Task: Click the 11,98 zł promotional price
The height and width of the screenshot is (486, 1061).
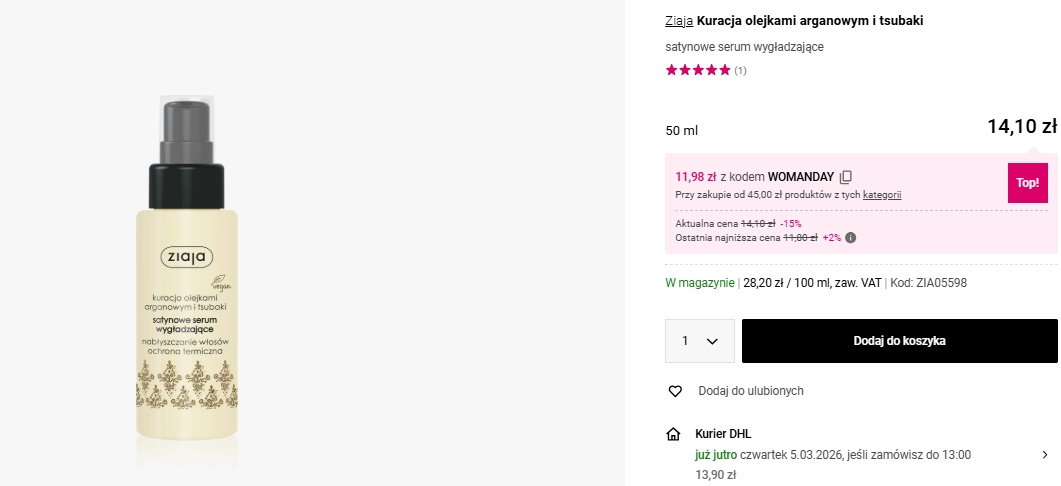Action: click(x=696, y=177)
